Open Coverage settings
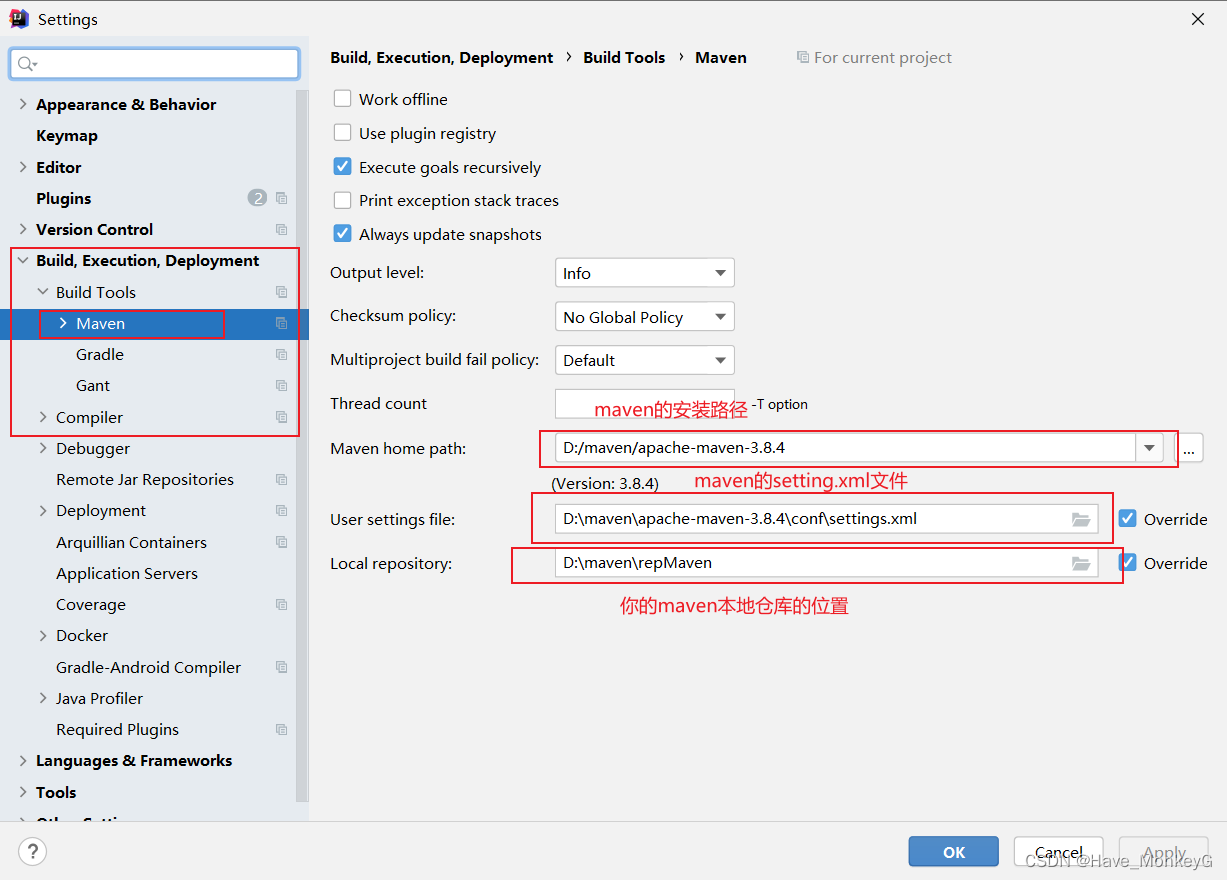This screenshot has height=880, width=1227. tap(91, 604)
